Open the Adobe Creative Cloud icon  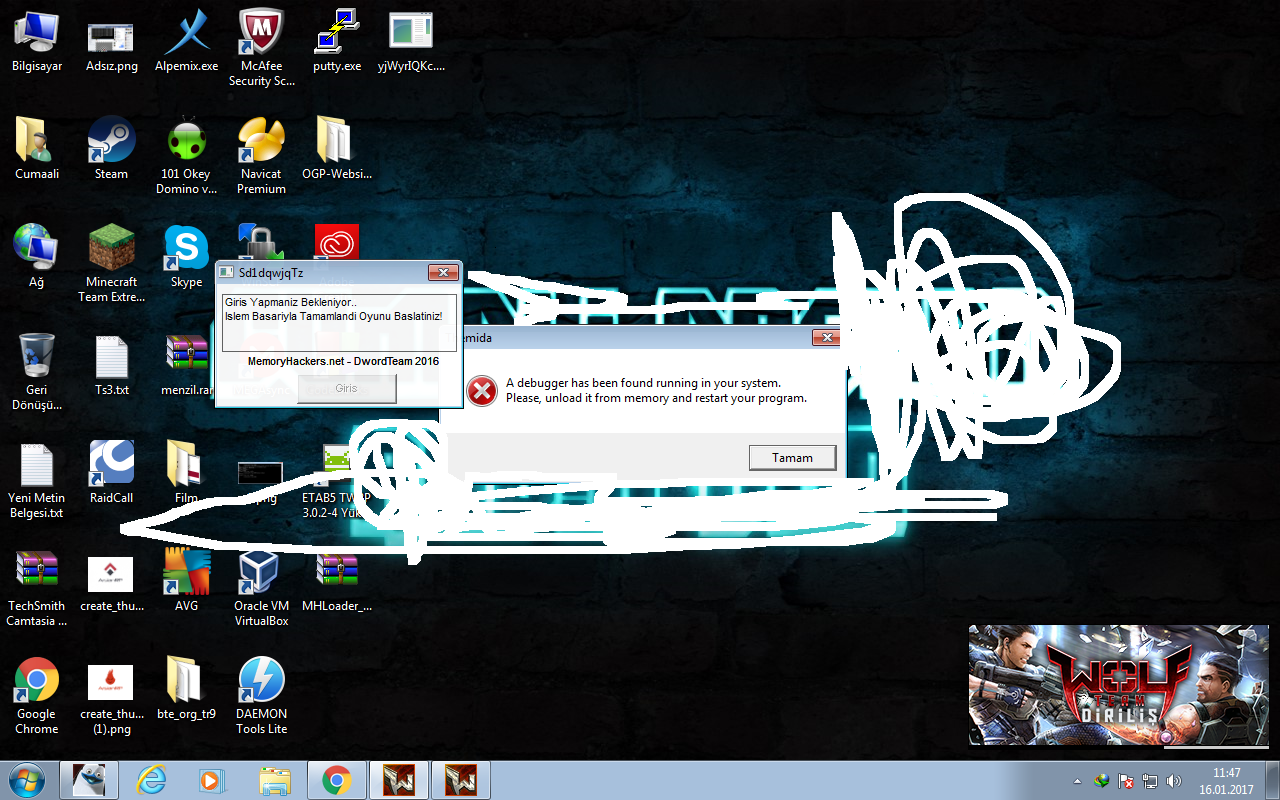337,241
